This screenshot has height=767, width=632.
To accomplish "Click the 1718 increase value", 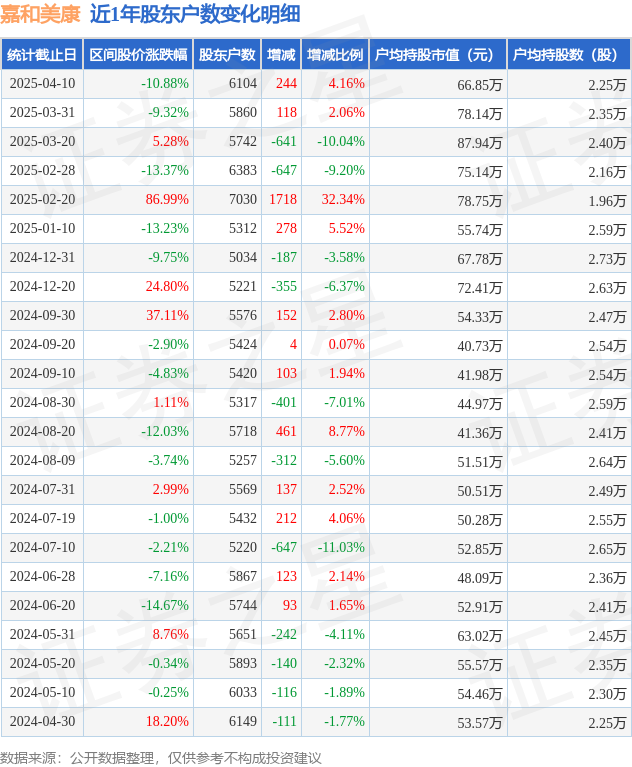I will pos(283,200).
